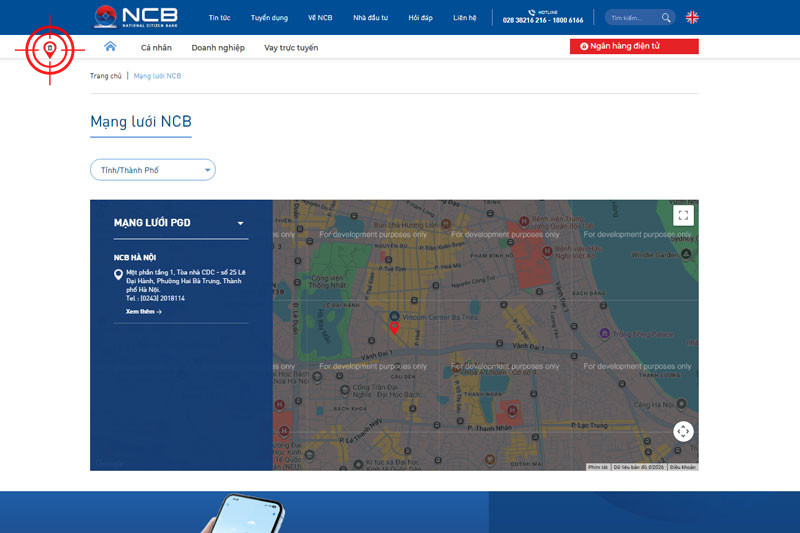This screenshot has width=800, height=533.
Task: Click the search magnifier icon
Action: point(666,18)
